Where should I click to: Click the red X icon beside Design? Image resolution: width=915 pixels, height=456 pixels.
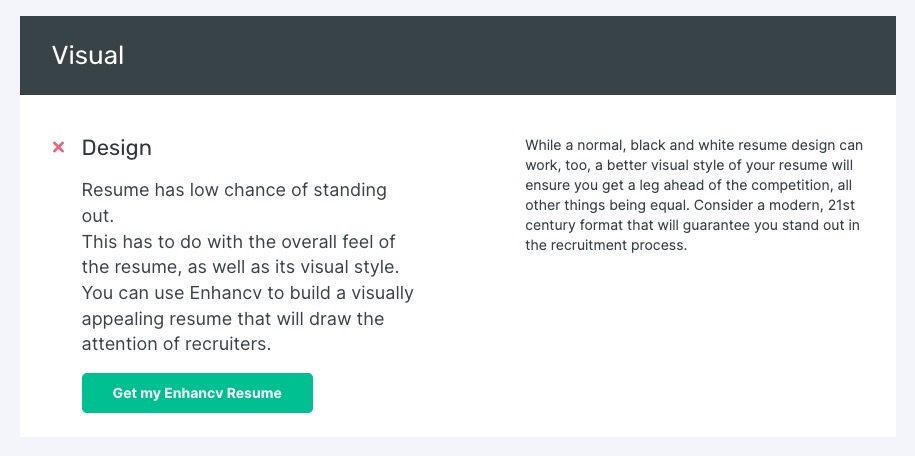click(58, 147)
